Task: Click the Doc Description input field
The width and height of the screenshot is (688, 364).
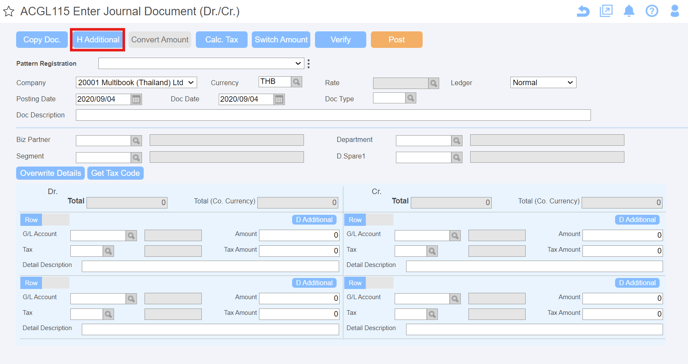Action: click(x=333, y=115)
